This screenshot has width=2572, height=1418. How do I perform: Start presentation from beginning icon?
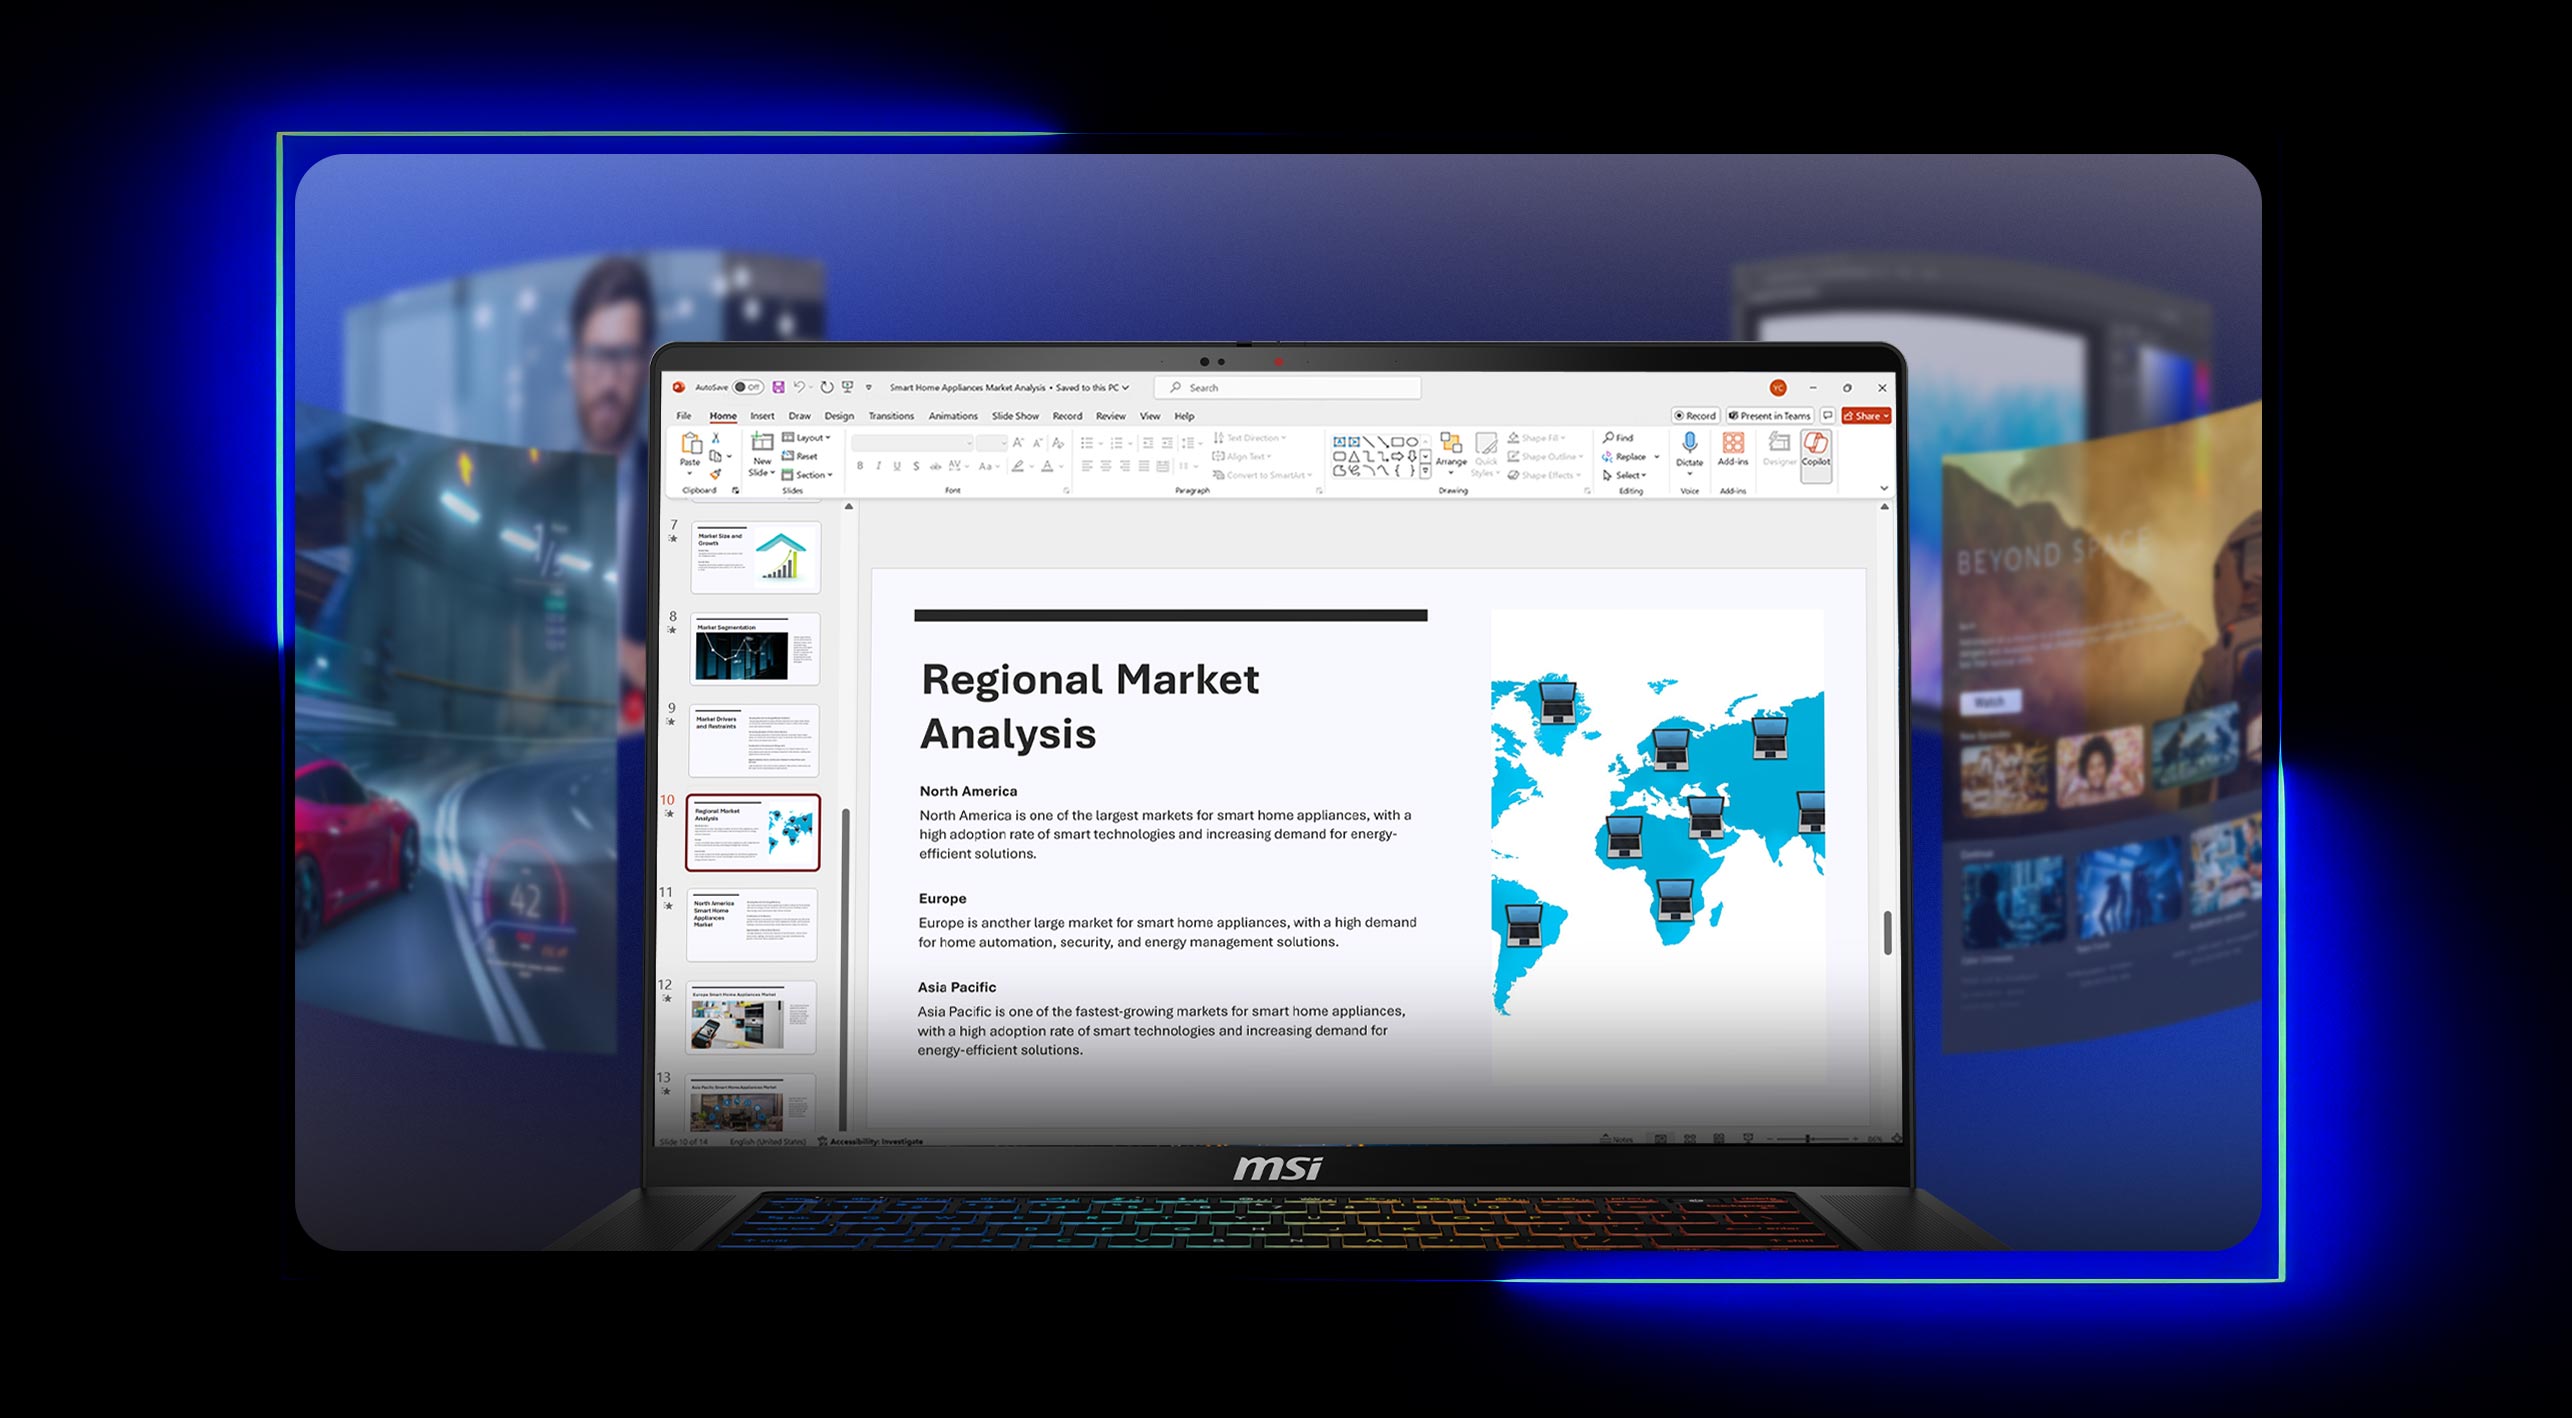pos(847,387)
